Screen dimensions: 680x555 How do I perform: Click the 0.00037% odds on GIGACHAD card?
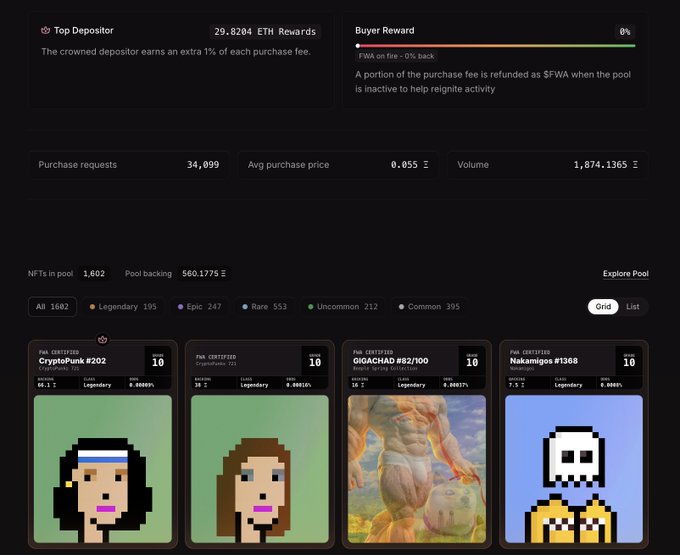click(x=455, y=385)
